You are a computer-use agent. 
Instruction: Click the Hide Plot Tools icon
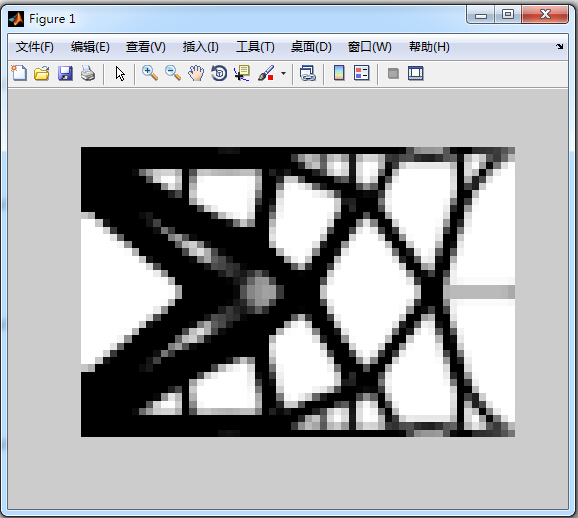coord(393,73)
